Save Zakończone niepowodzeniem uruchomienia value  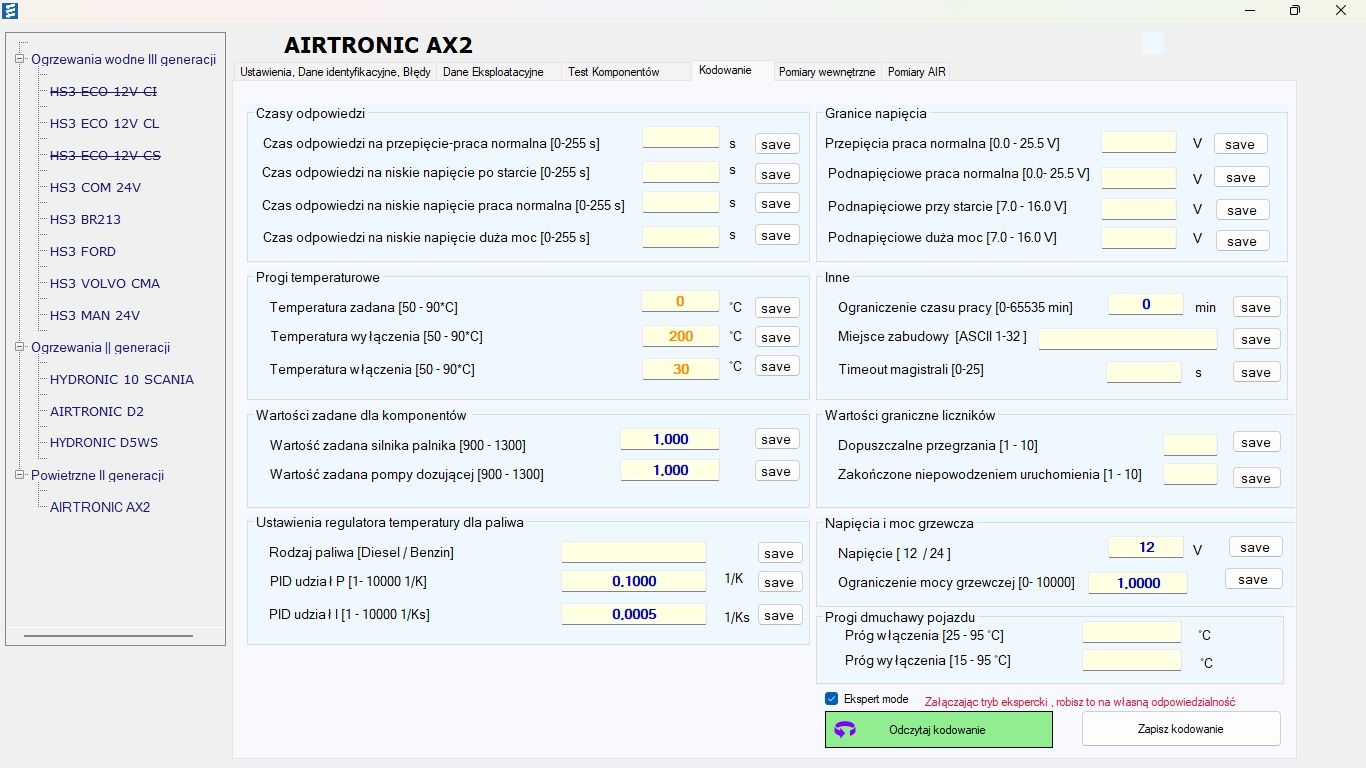pos(1256,478)
